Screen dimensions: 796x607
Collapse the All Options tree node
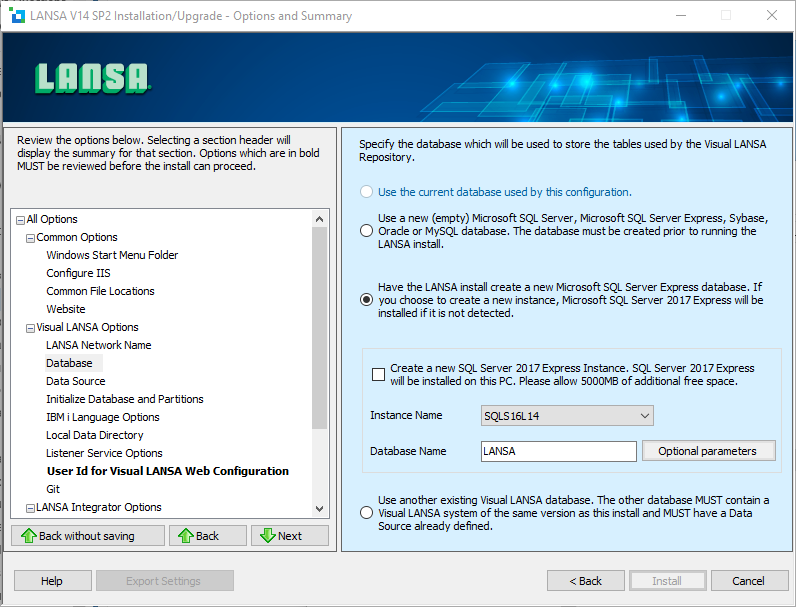[20, 220]
